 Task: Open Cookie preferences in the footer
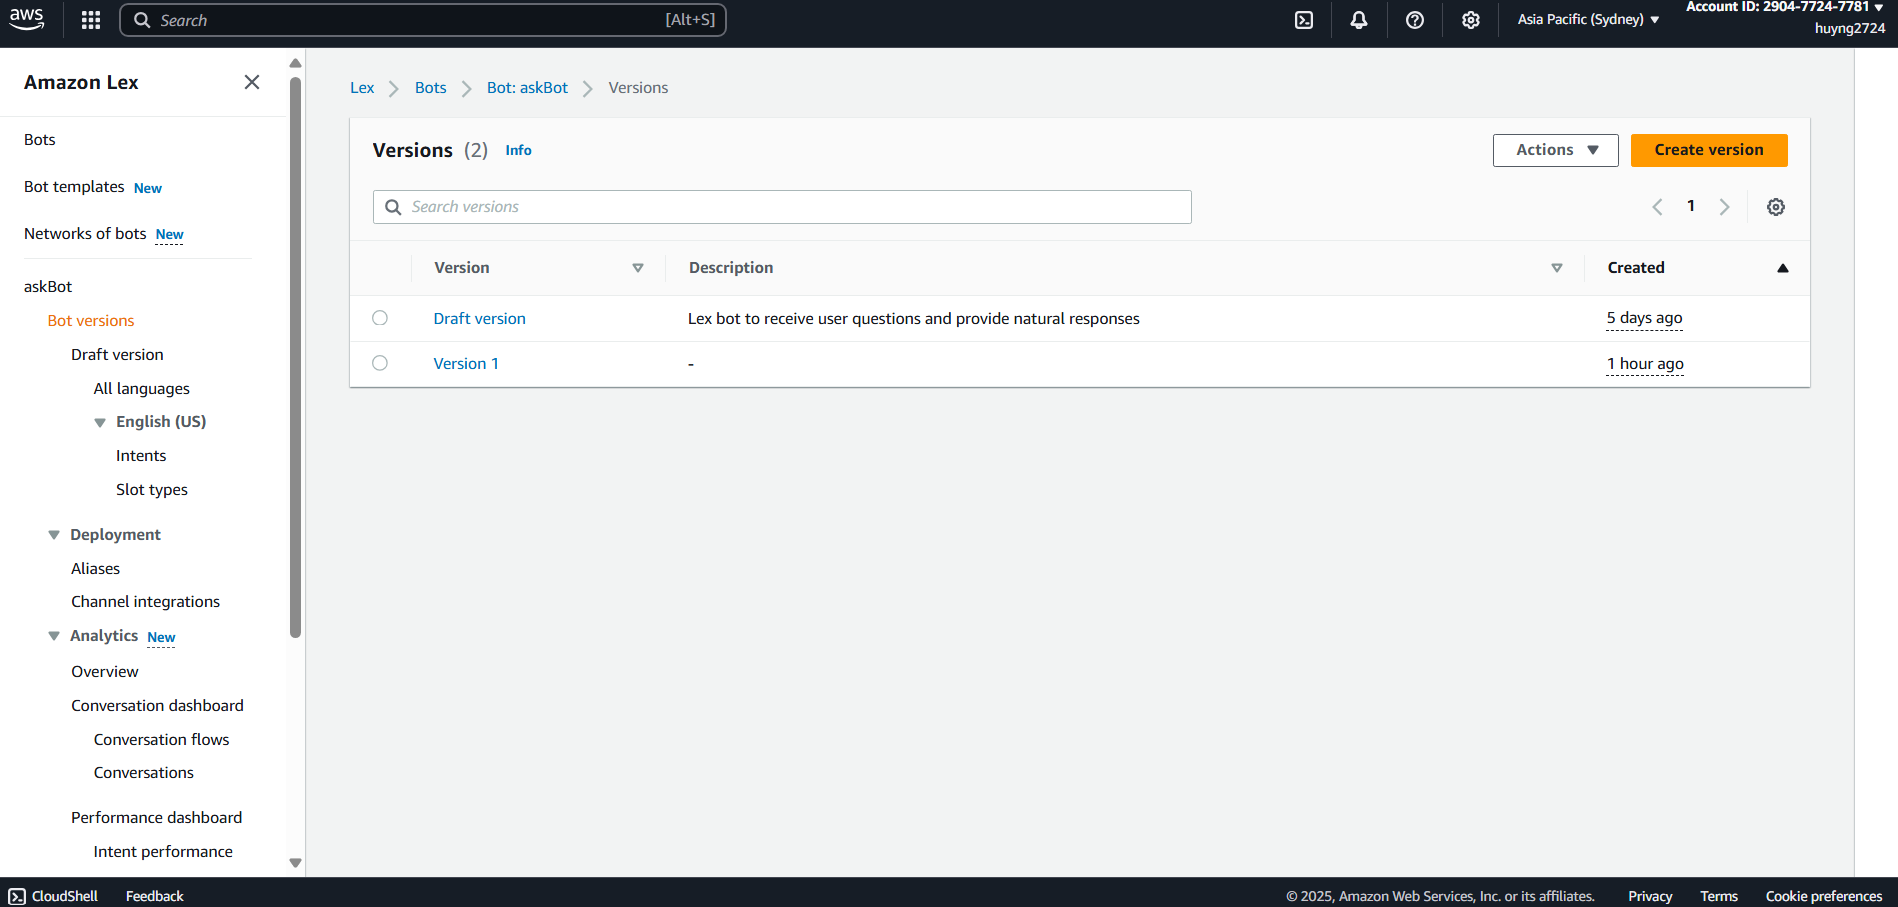1824,896
